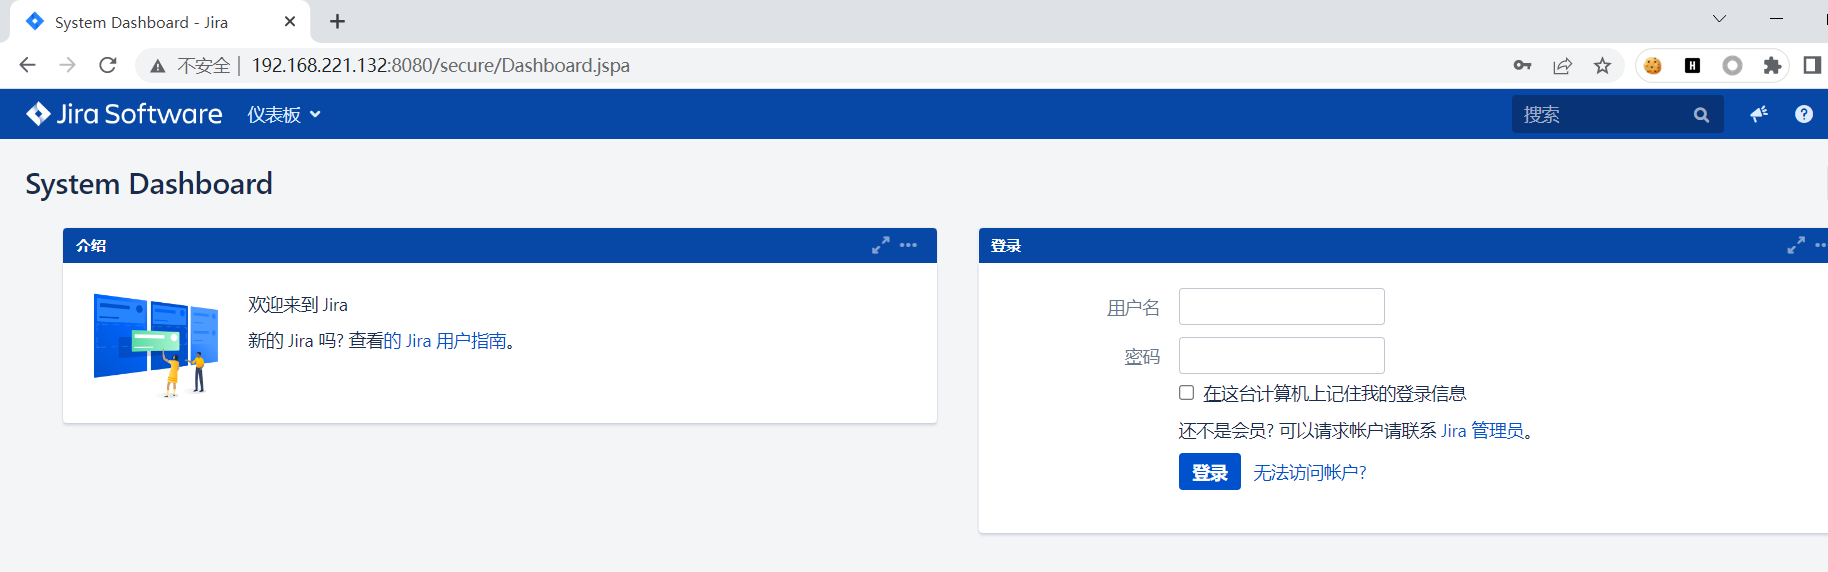This screenshot has height=572, width=1828.
Task: Click the 介绍 gadget title
Action: [x=91, y=245]
